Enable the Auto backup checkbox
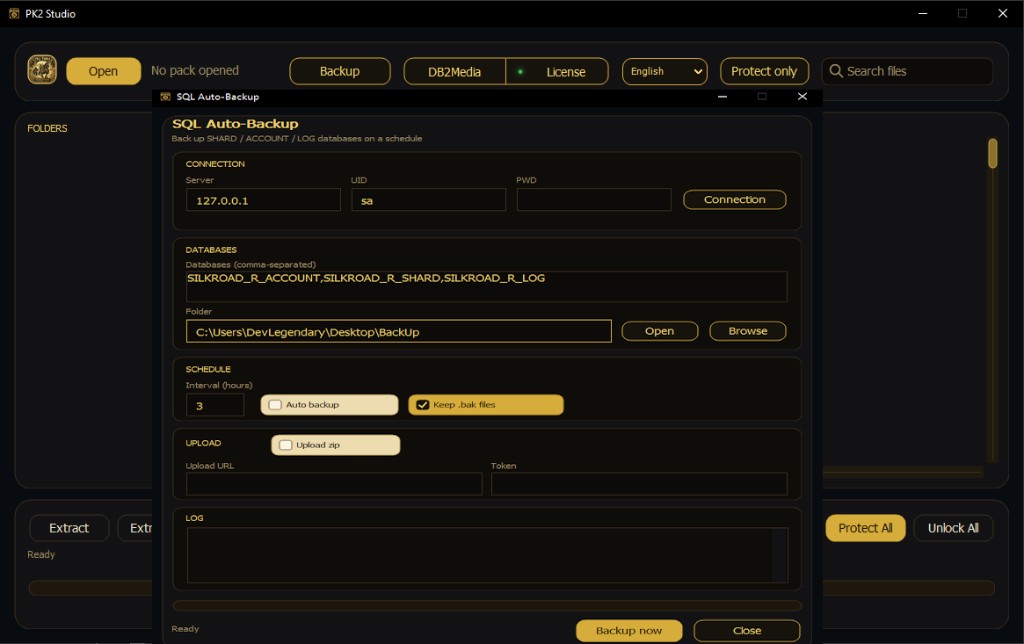Screen dimensions: 1024x644 point(275,405)
